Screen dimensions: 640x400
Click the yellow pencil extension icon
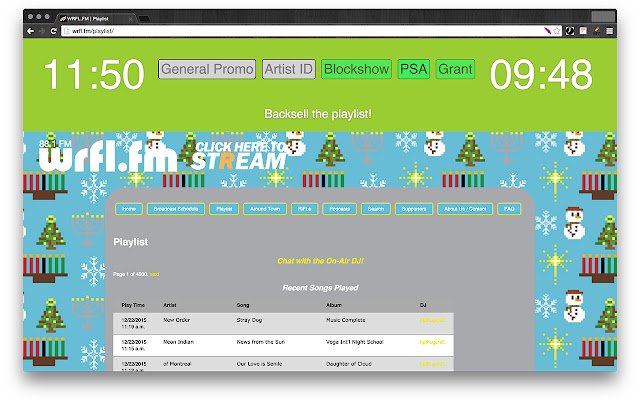tap(596, 31)
